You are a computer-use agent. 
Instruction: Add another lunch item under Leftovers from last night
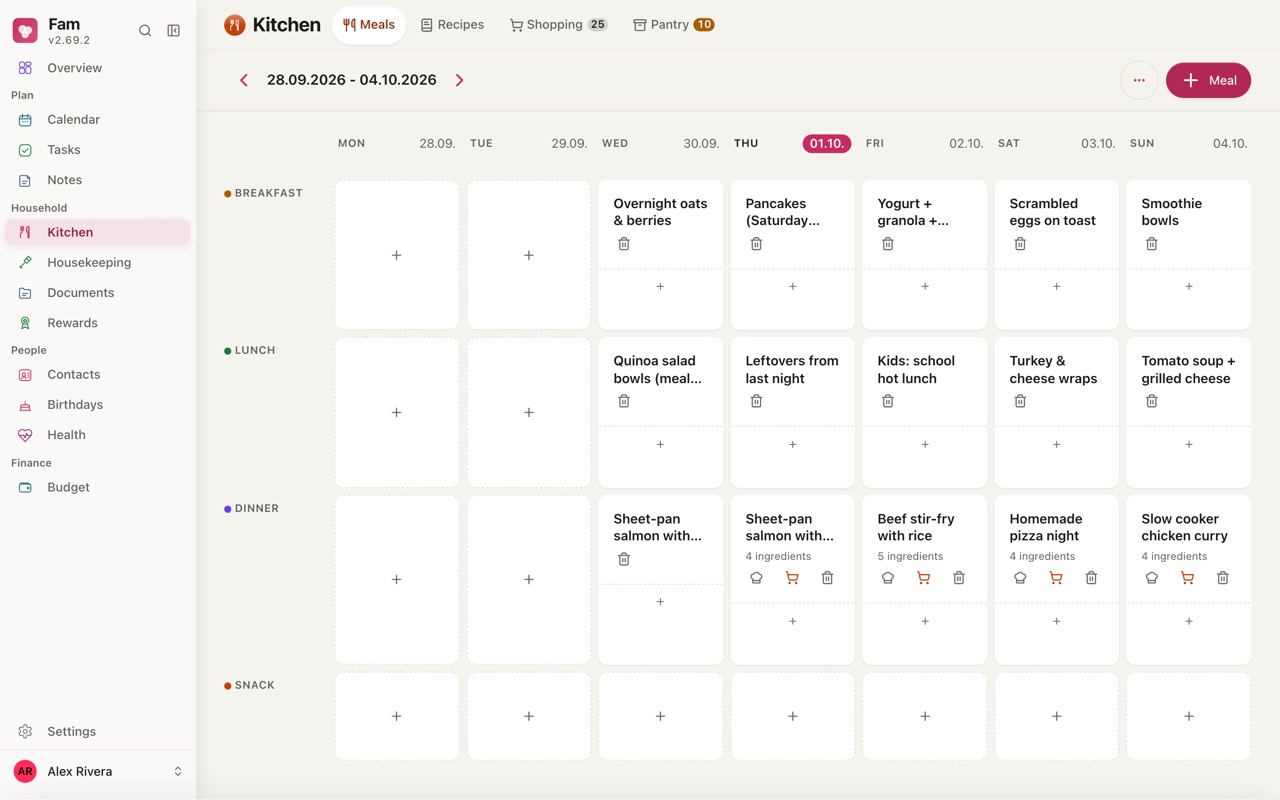pos(793,444)
